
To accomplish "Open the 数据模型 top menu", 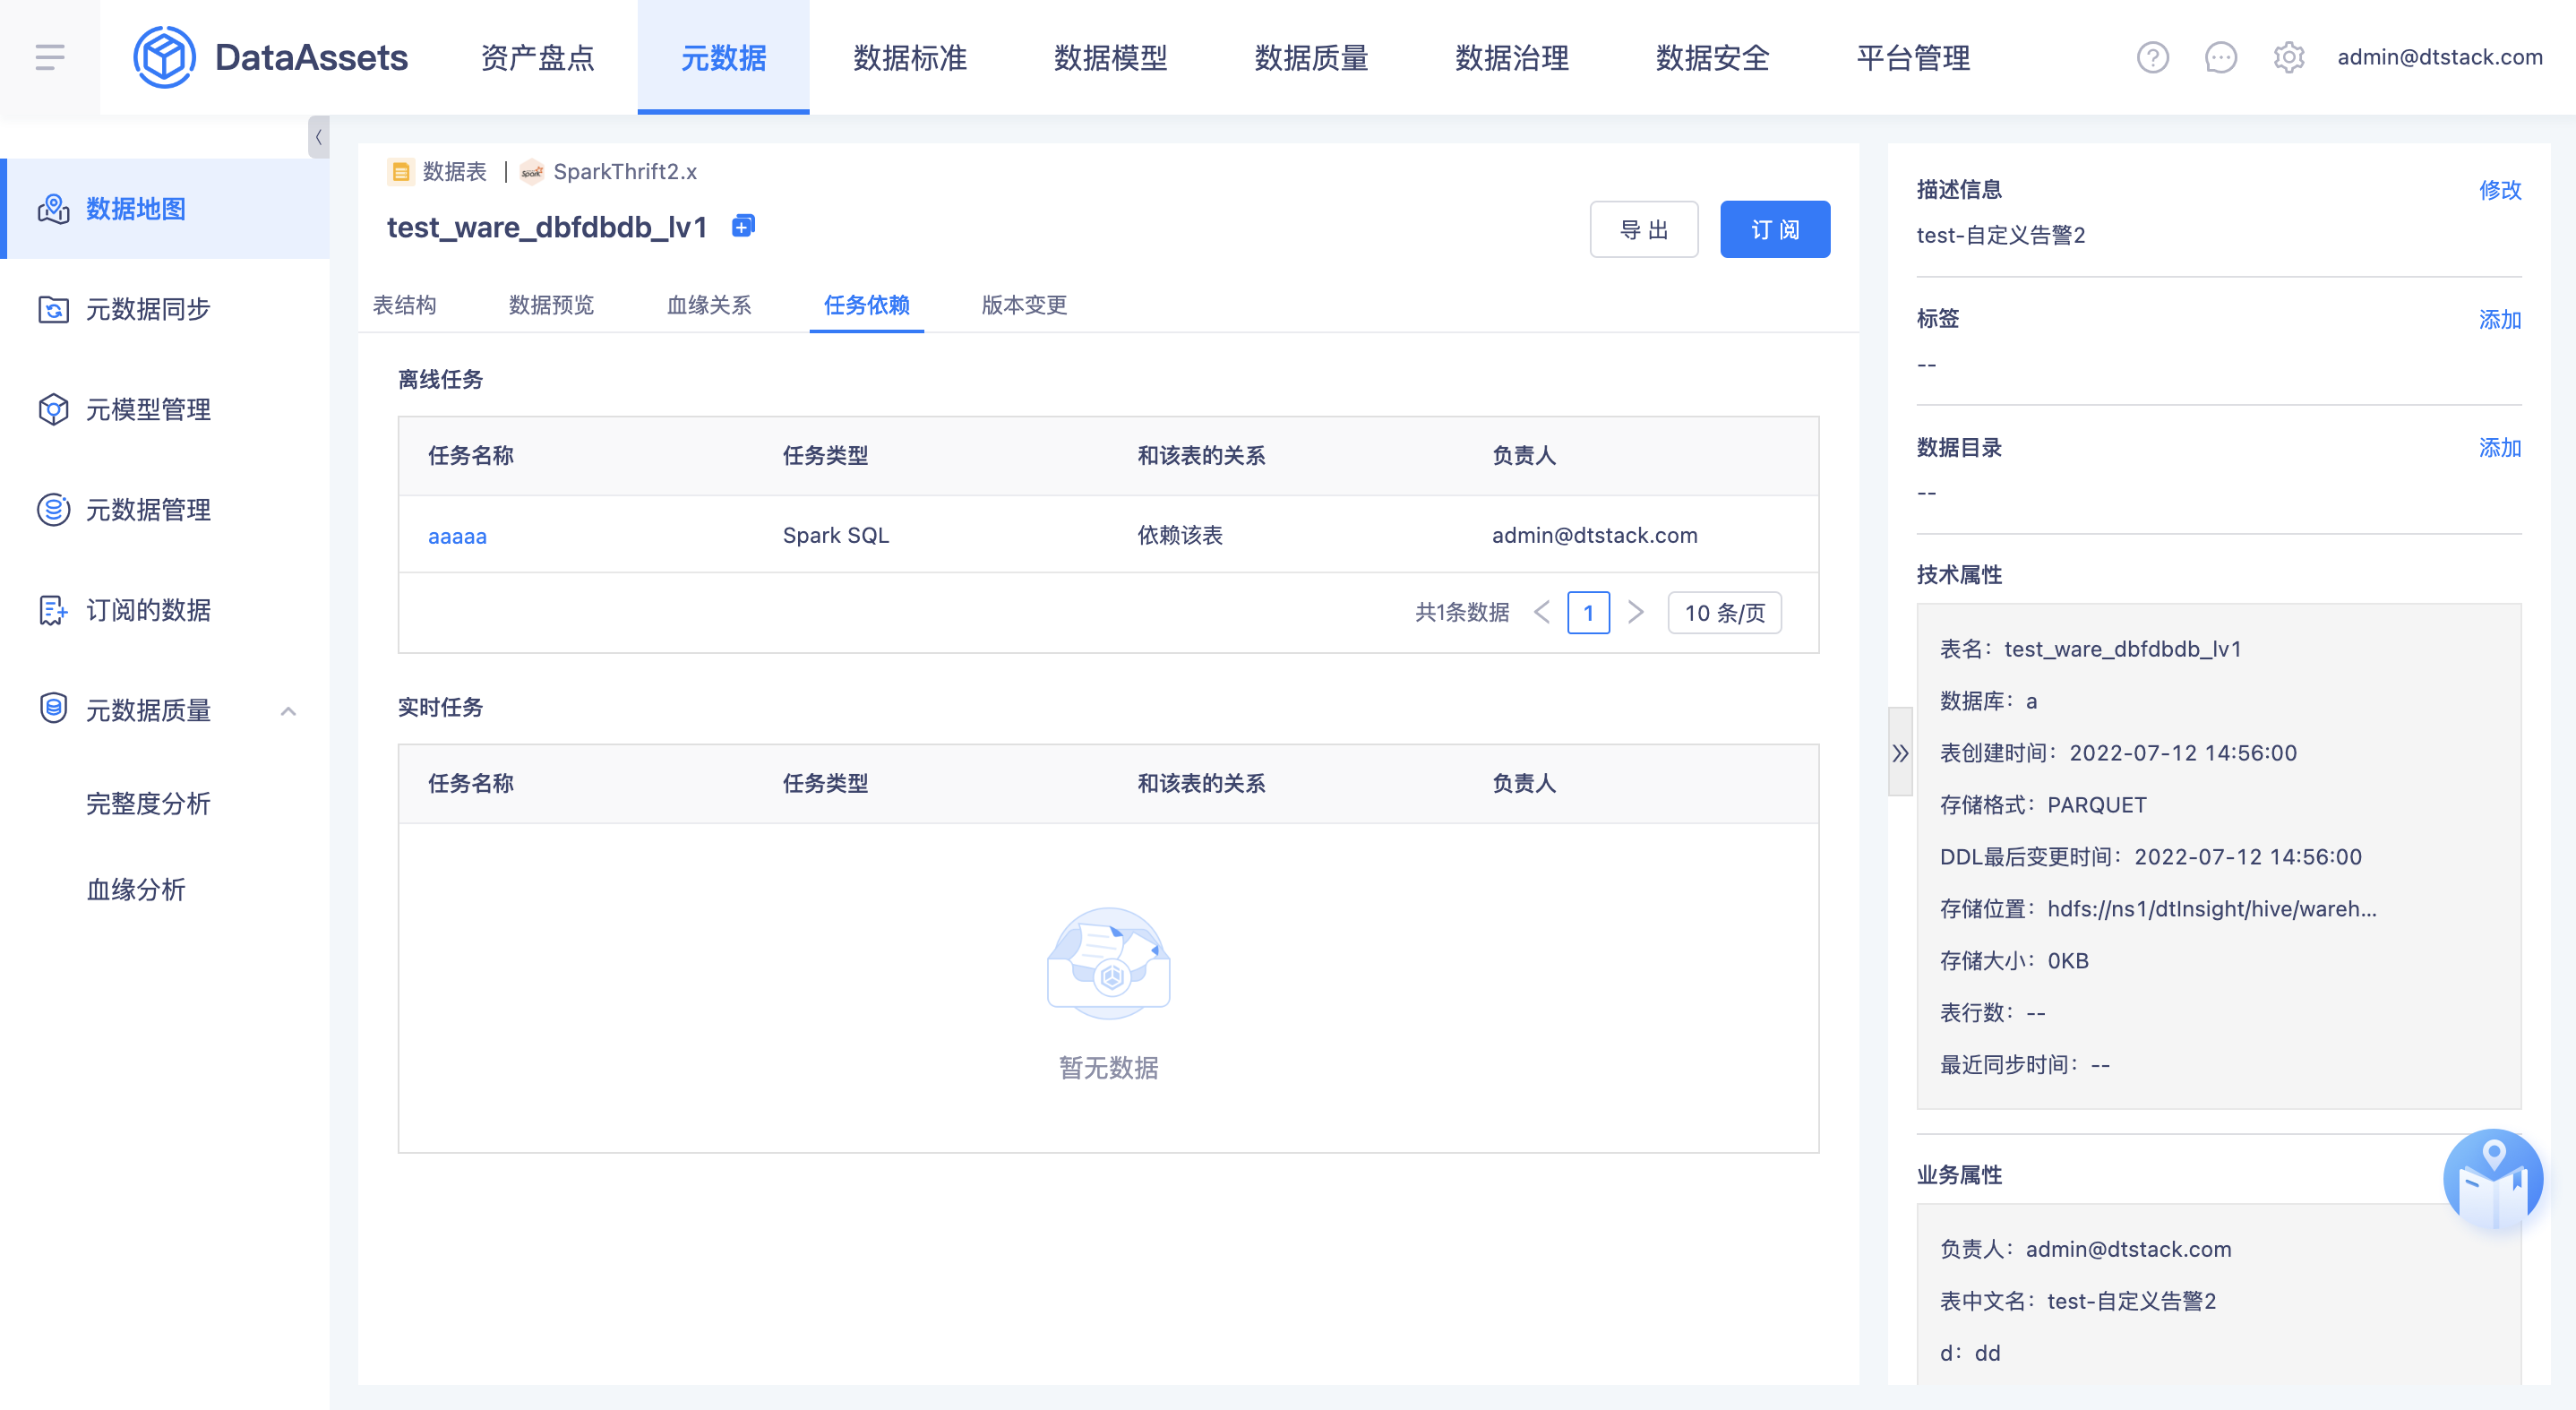I will (x=1110, y=57).
